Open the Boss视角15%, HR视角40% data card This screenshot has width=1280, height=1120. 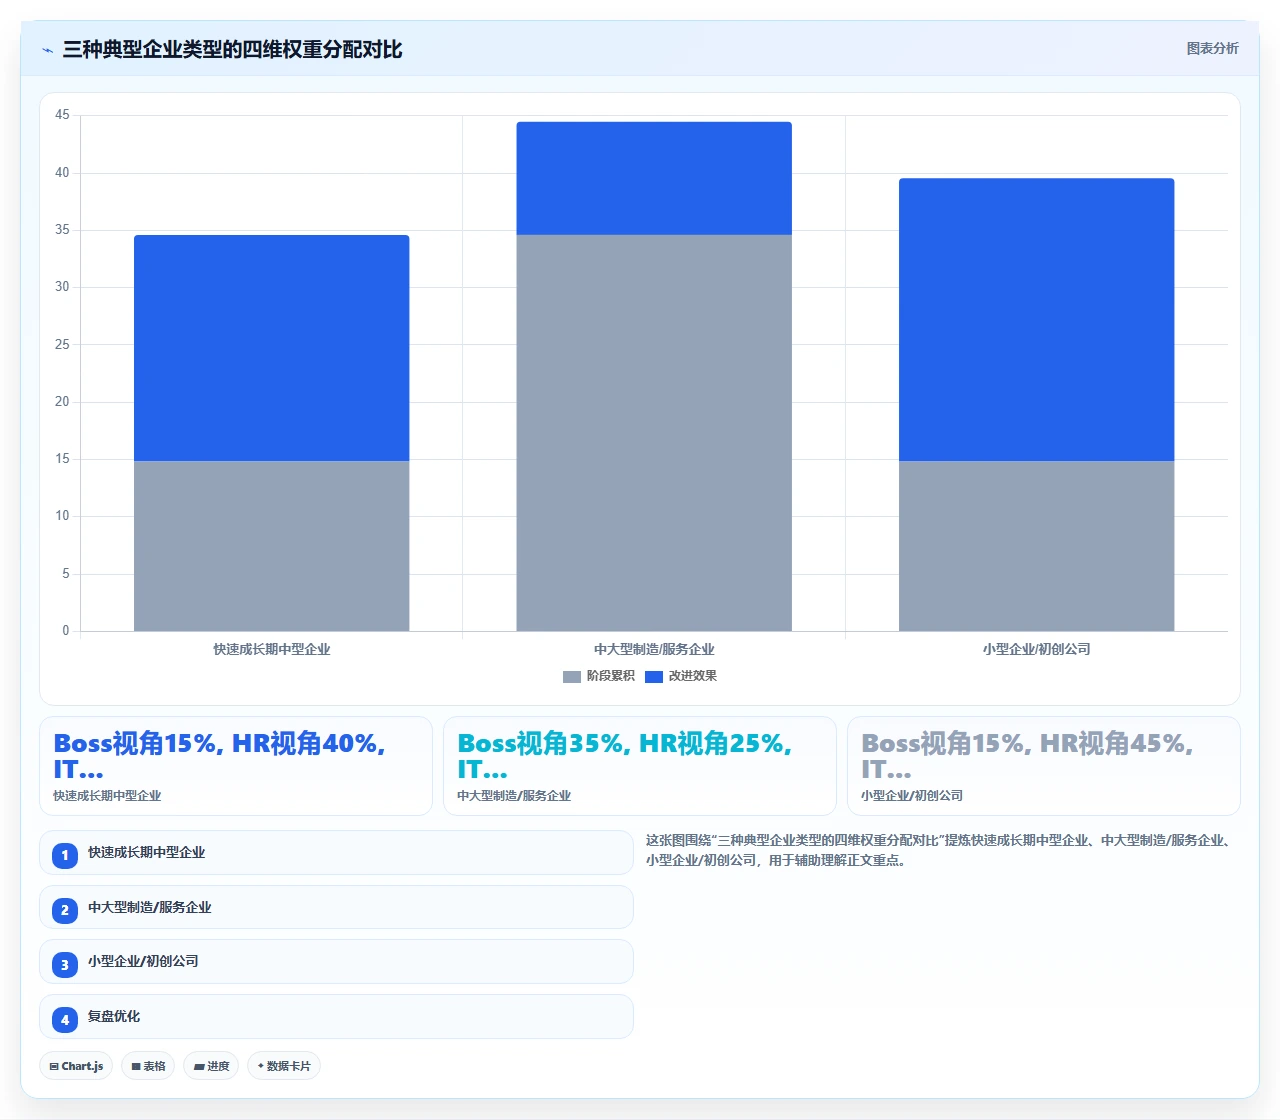(236, 766)
